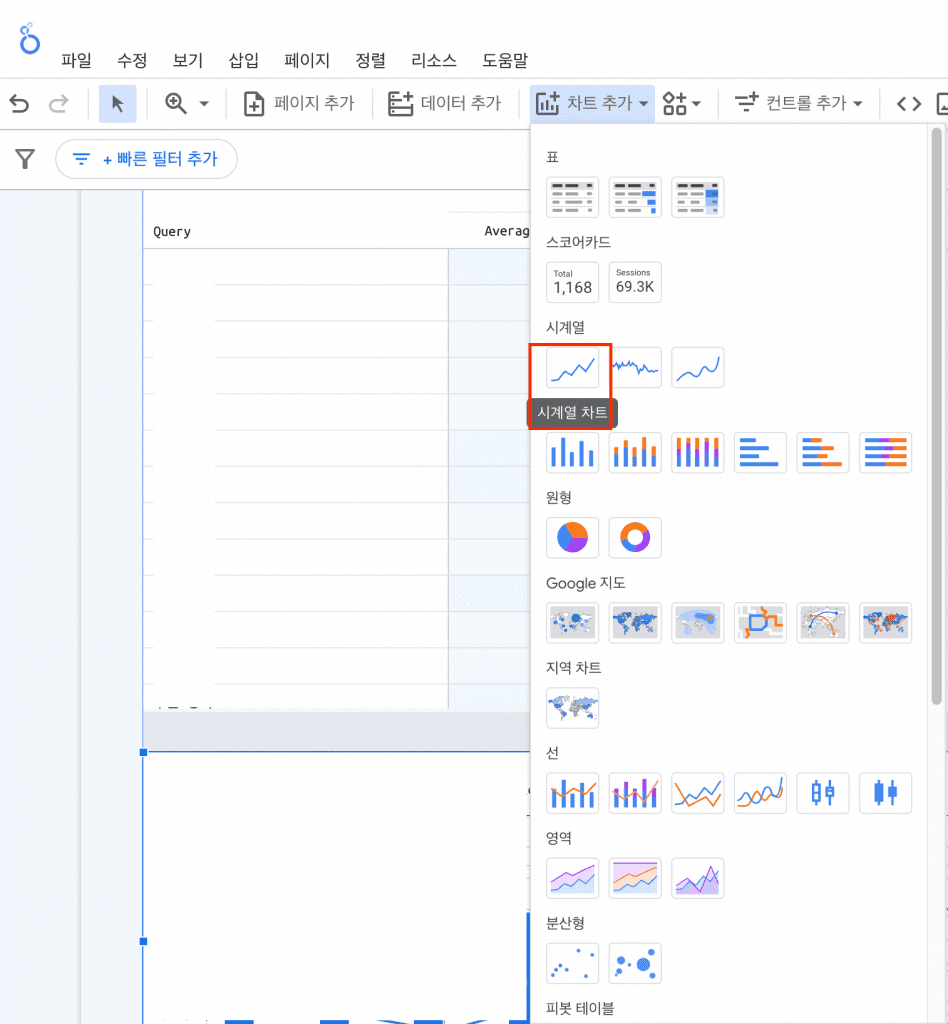This screenshot has width=948, height=1024.
Task: Insert an overlapping area chart
Action: (x=698, y=878)
